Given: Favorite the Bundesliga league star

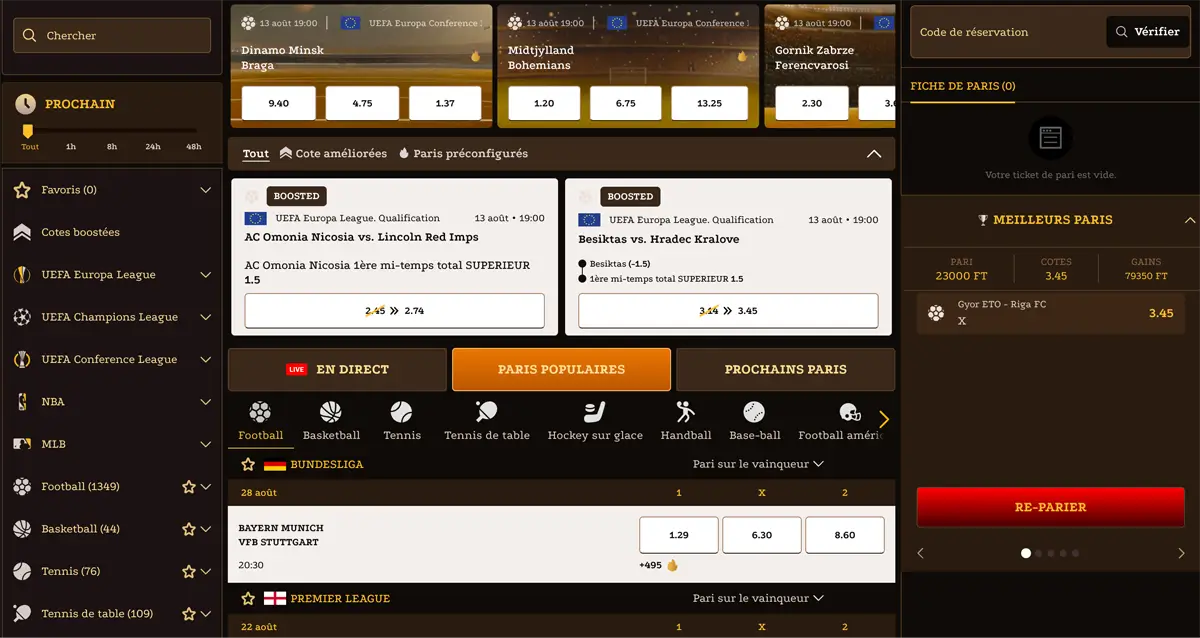Looking at the screenshot, I should coord(248,465).
